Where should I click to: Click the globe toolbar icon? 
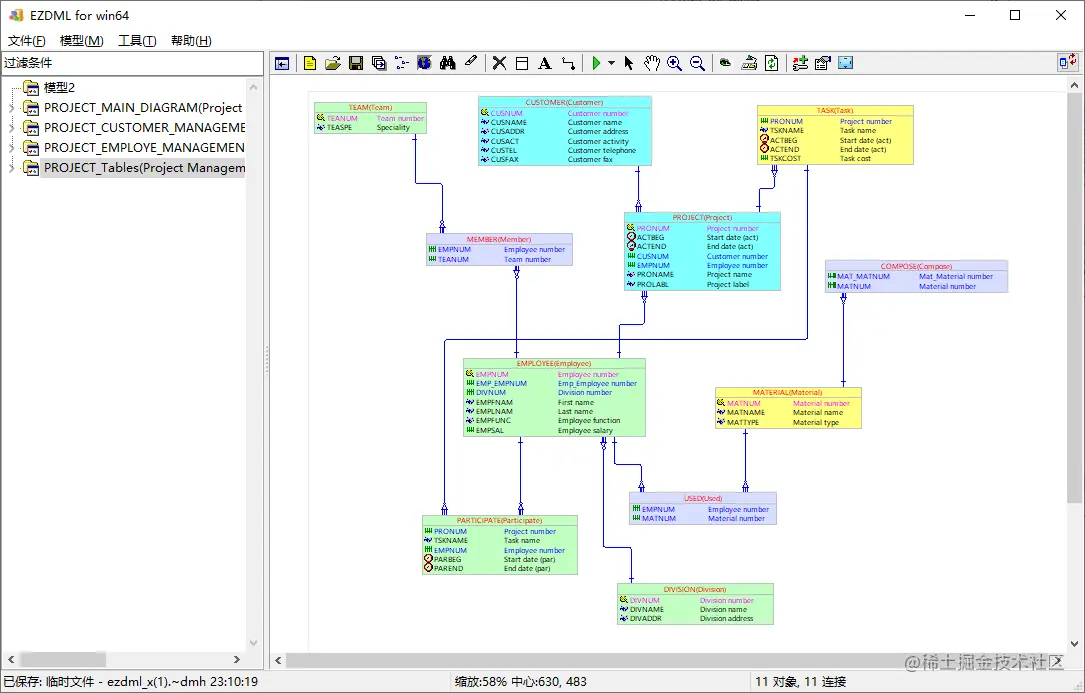tap(424, 64)
